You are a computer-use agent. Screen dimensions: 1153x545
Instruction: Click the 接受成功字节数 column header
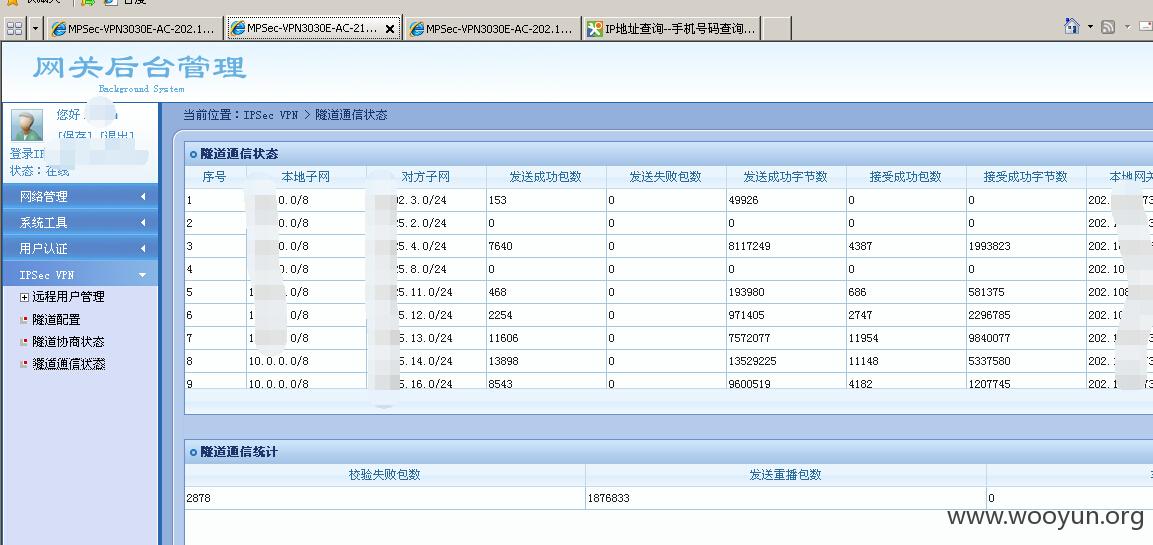(x=1025, y=177)
